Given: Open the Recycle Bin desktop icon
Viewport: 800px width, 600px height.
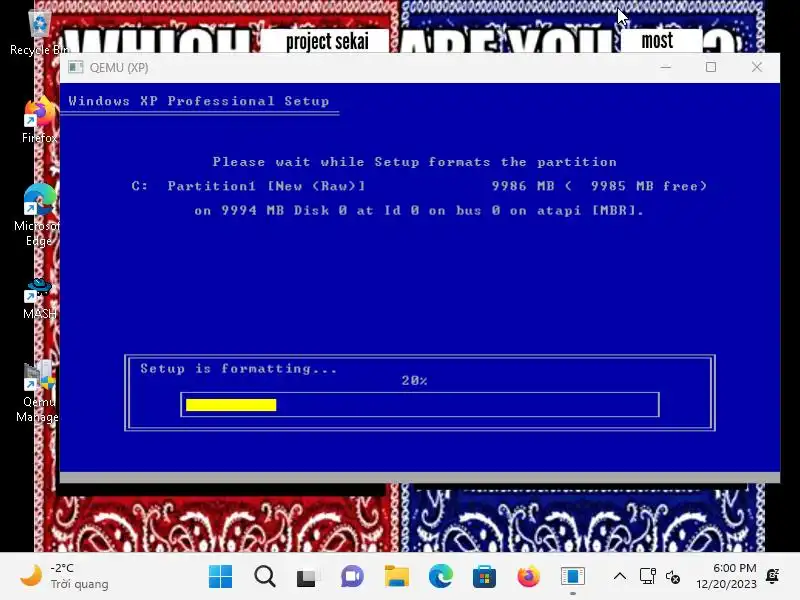Looking at the screenshot, I should tap(39, 32).
